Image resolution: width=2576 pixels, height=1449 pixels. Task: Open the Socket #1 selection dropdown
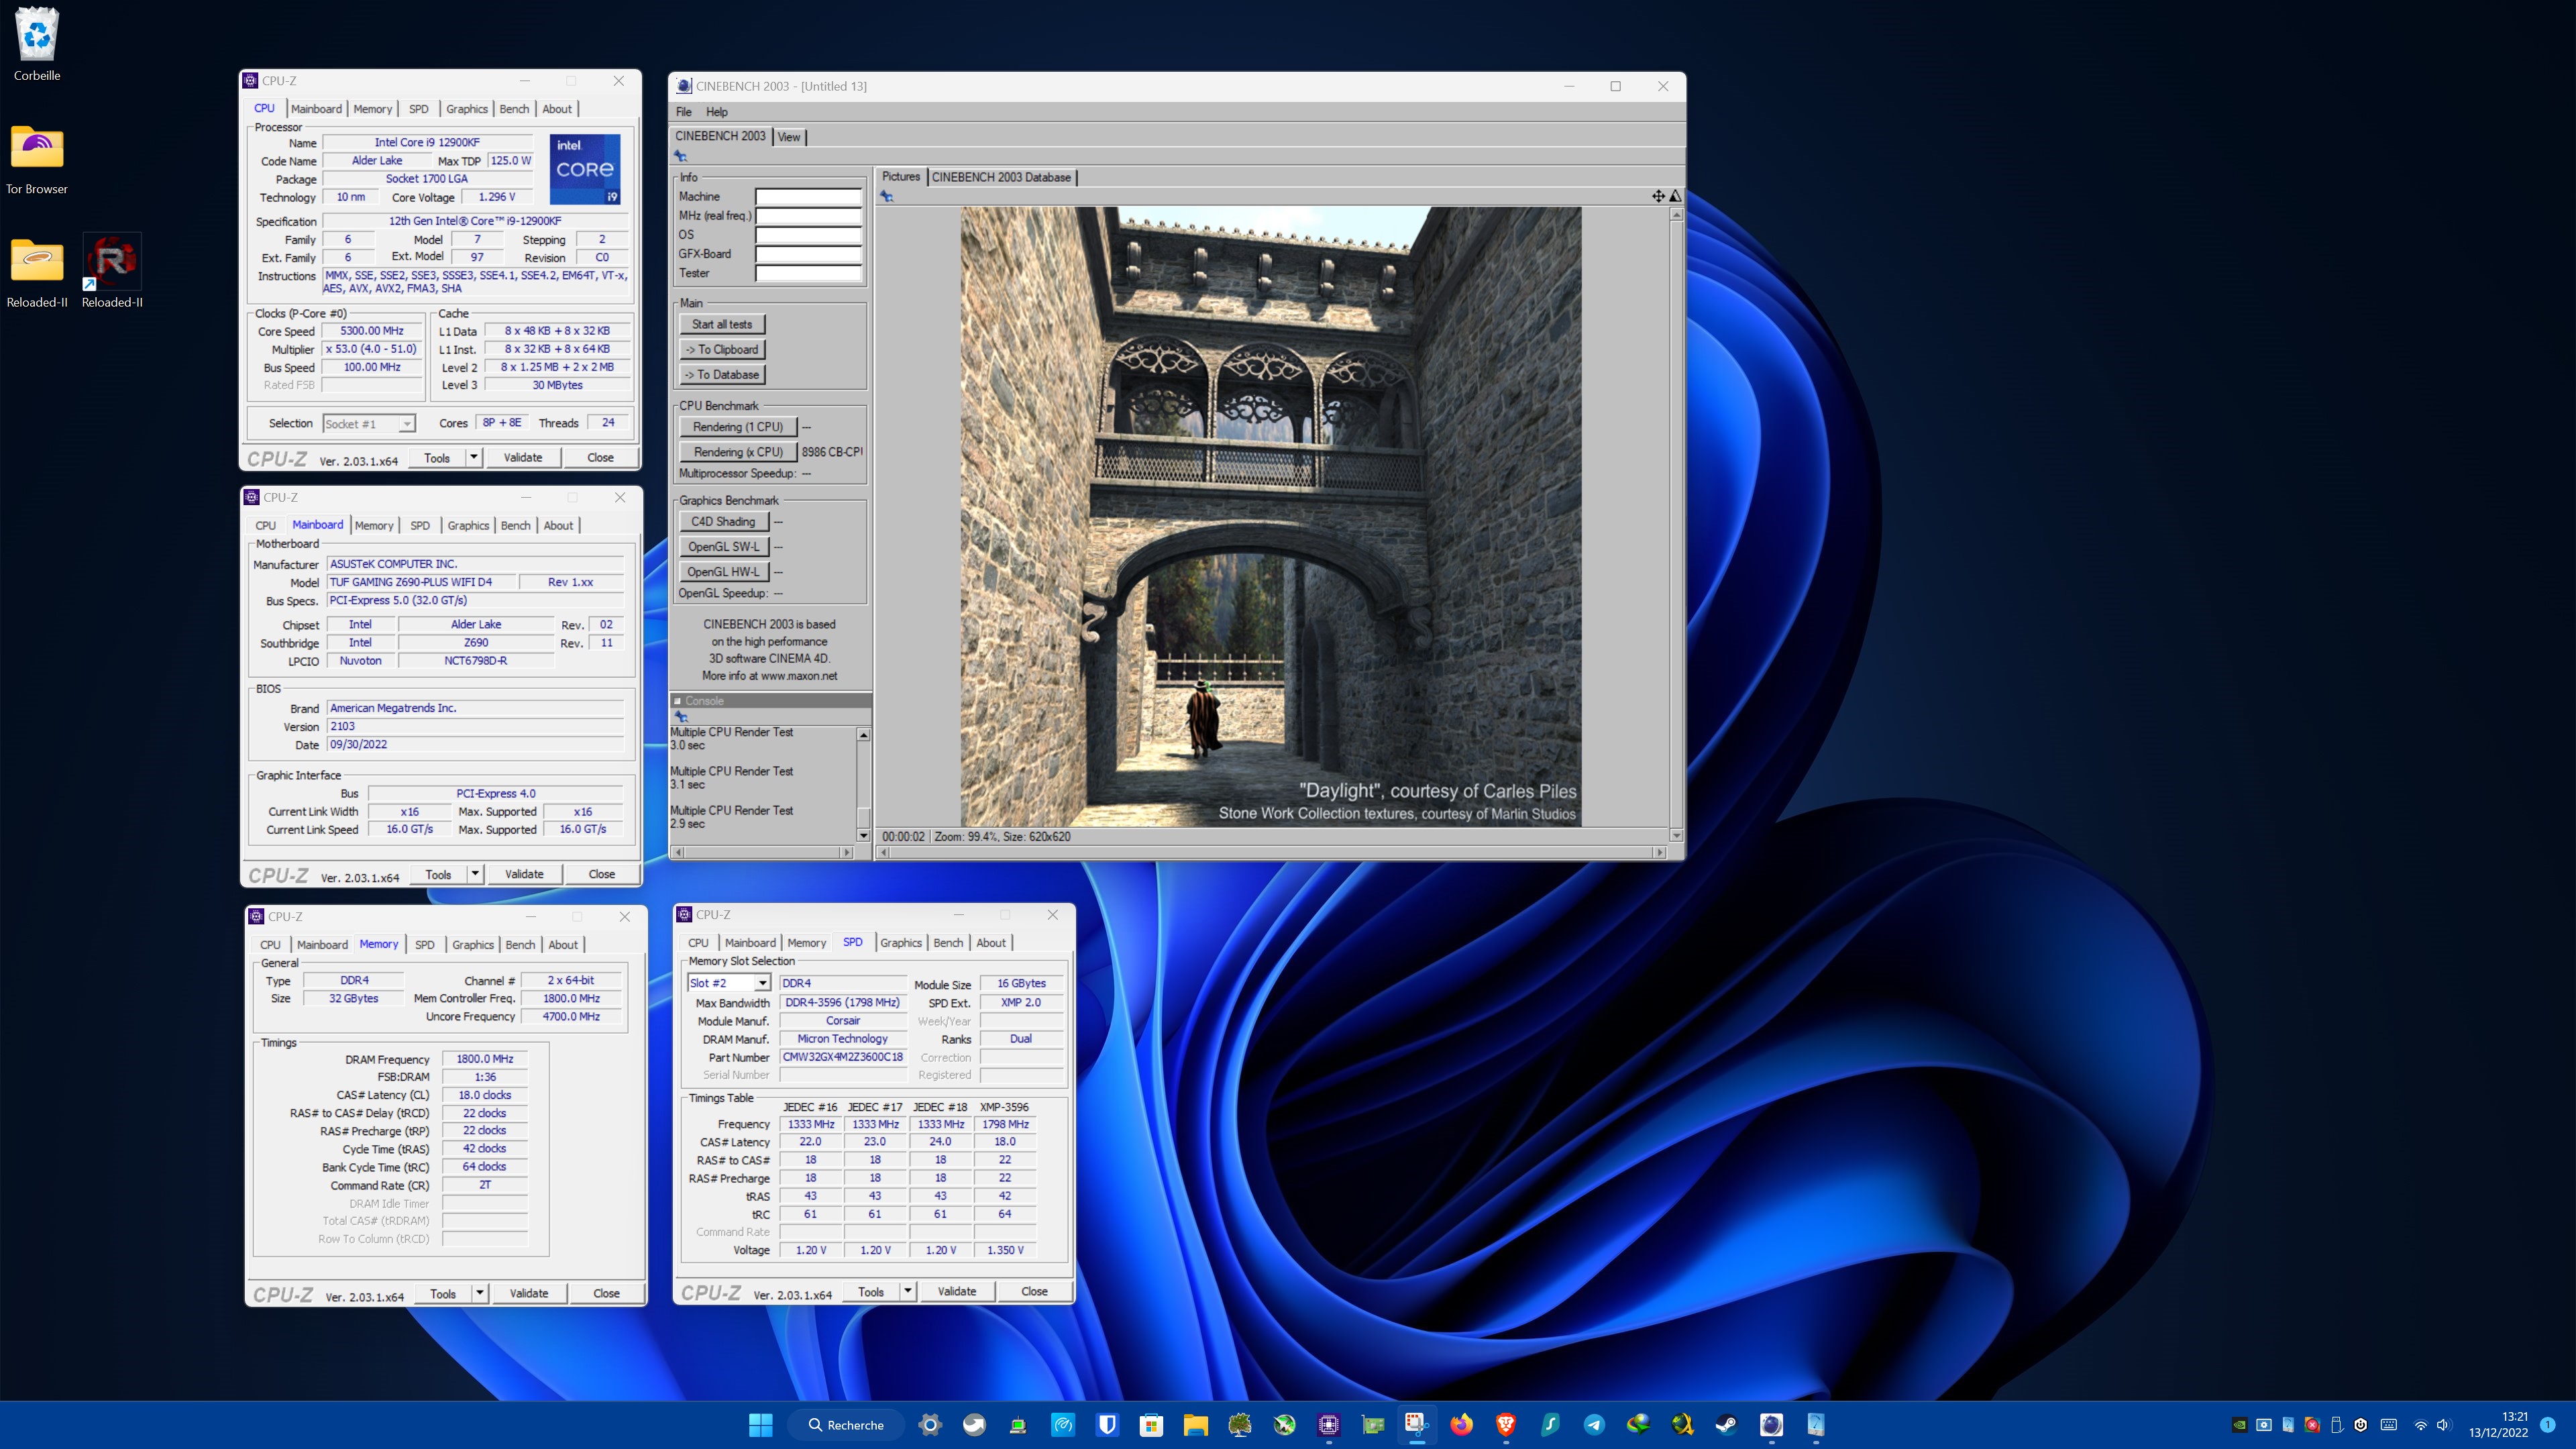[x=368, y=424]
